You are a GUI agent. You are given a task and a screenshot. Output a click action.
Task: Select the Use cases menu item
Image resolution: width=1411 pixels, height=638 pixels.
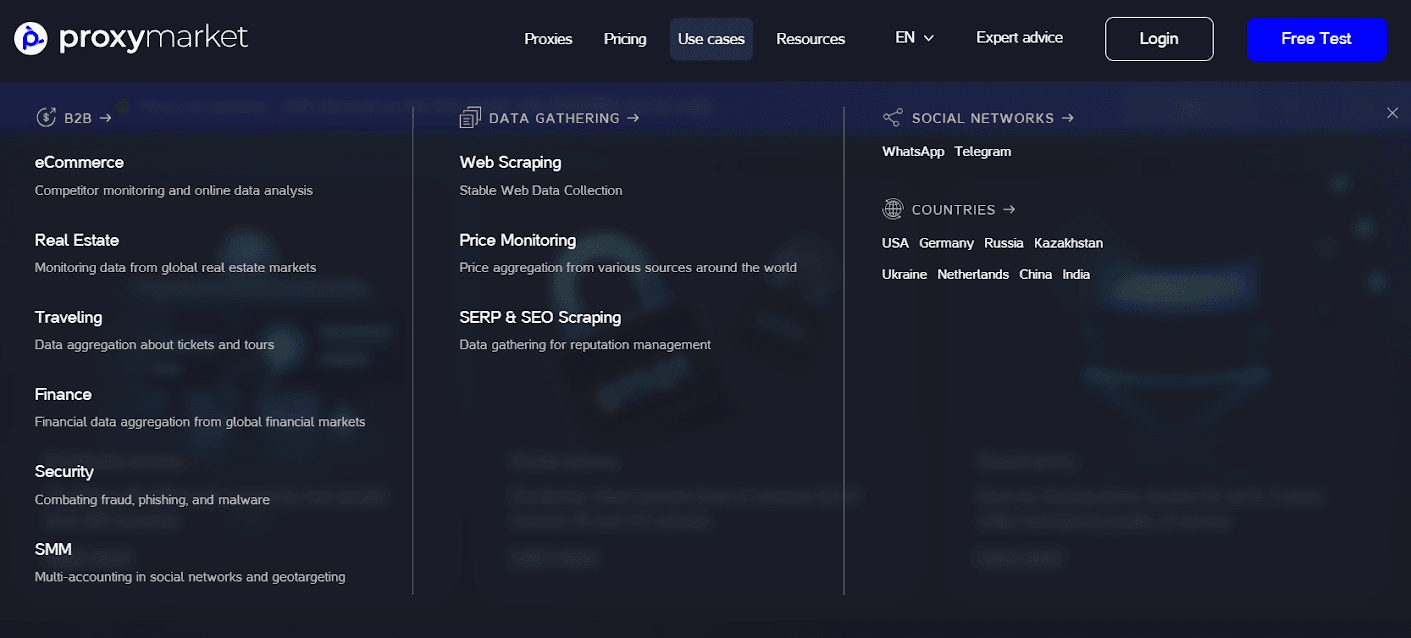(x=711, y=39)
